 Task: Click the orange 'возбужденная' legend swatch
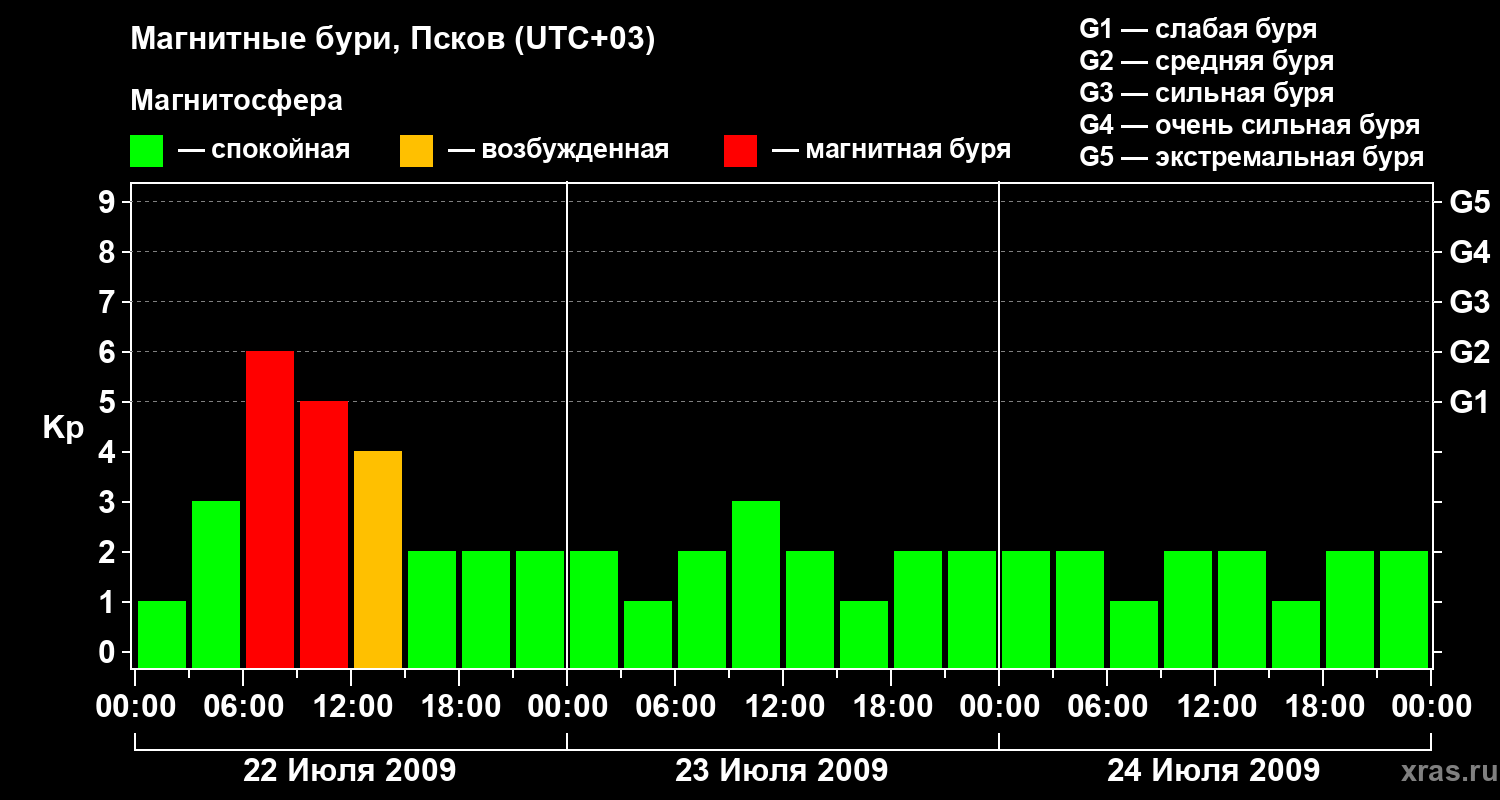(416, 151)
